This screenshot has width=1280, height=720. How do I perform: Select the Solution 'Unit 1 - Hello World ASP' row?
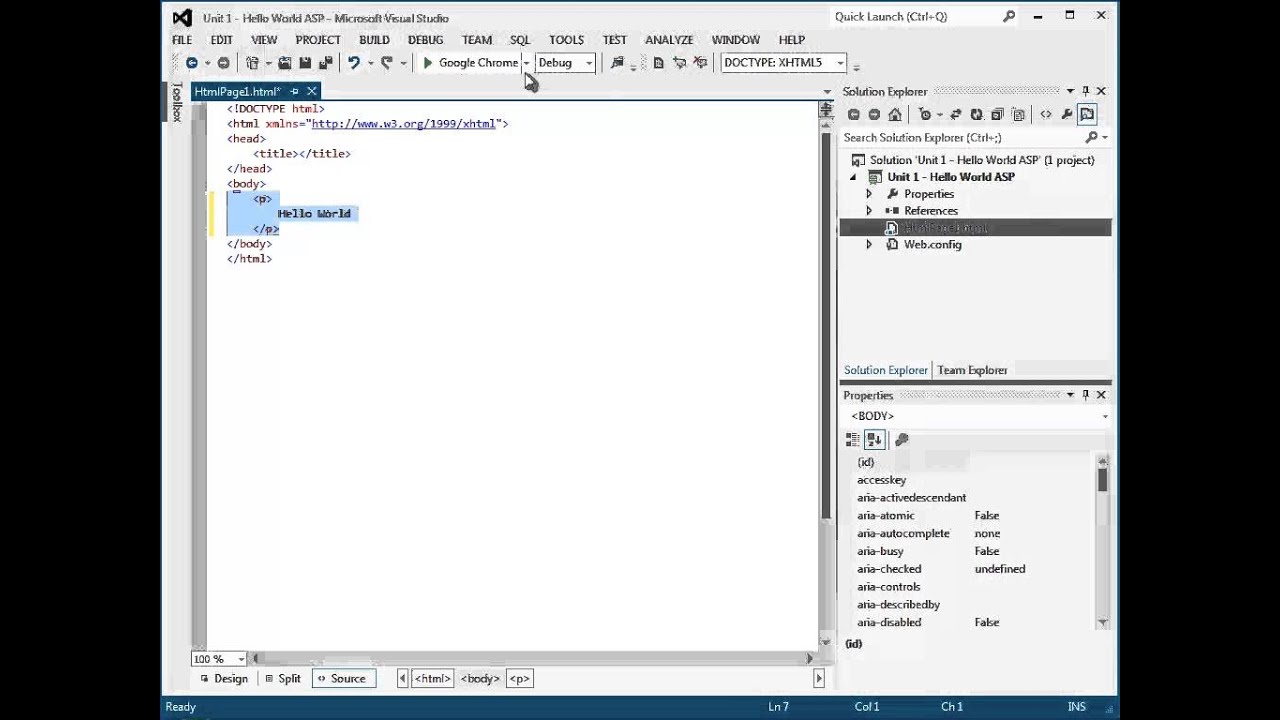pyautogui.click(x=975, y=160)
